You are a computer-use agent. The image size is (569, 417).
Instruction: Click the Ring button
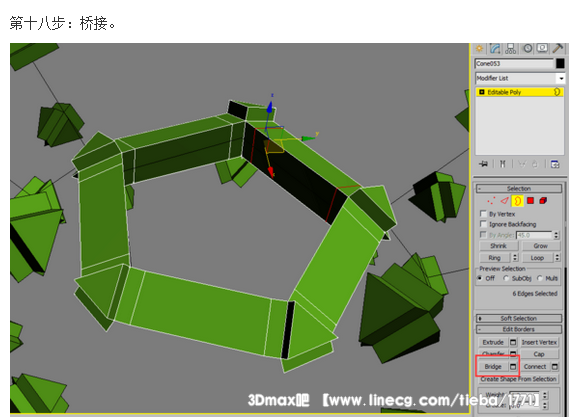click(495, 258)
